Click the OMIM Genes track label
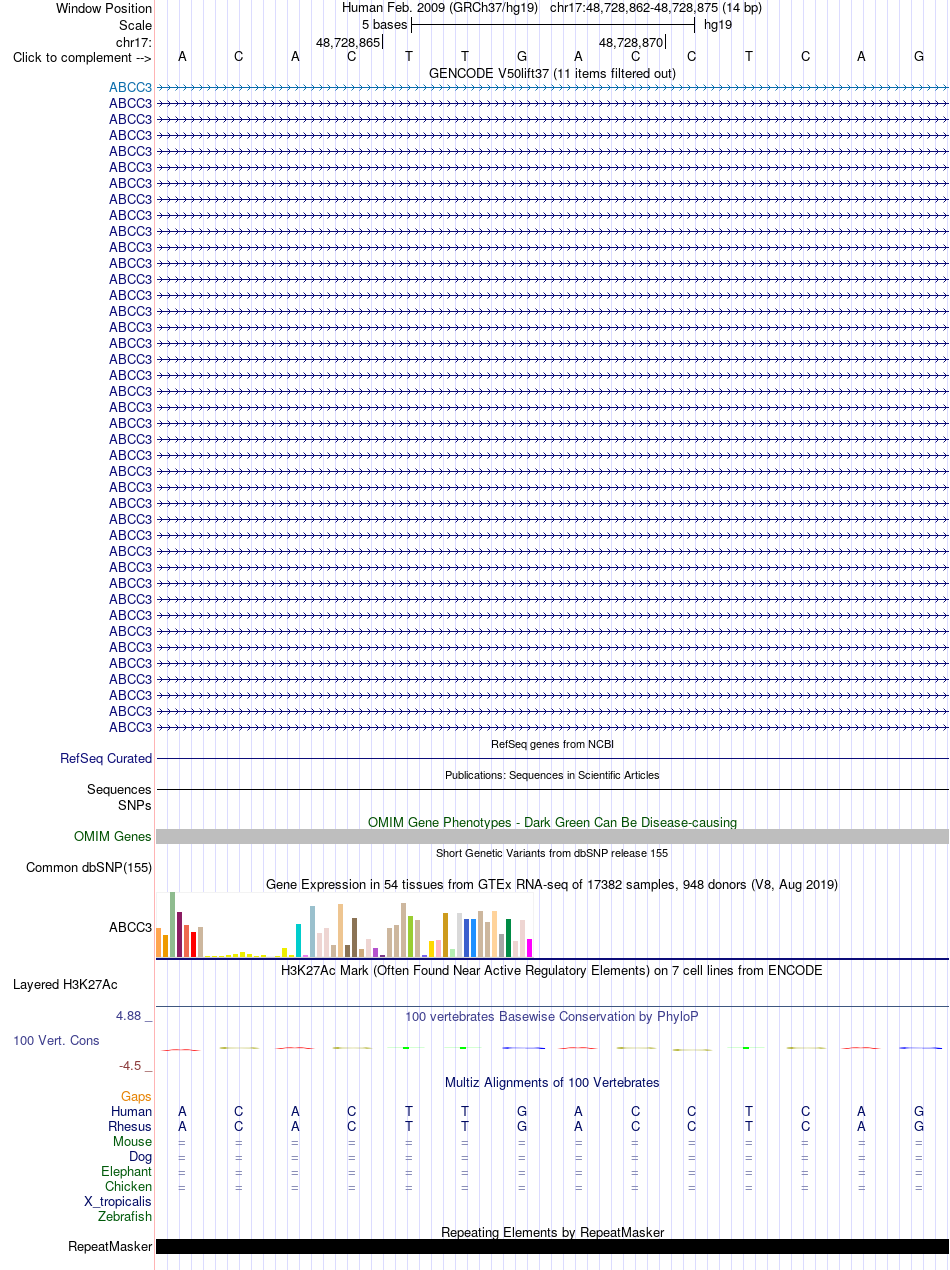 tap(113, 836)
